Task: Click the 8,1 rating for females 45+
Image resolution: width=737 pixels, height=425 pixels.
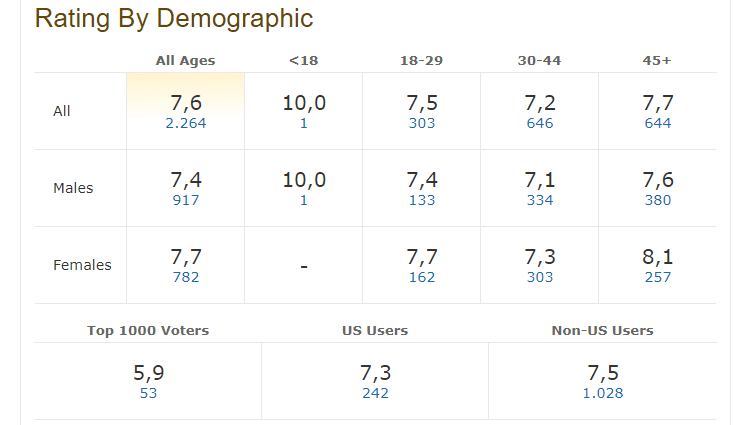Action: 658,258
